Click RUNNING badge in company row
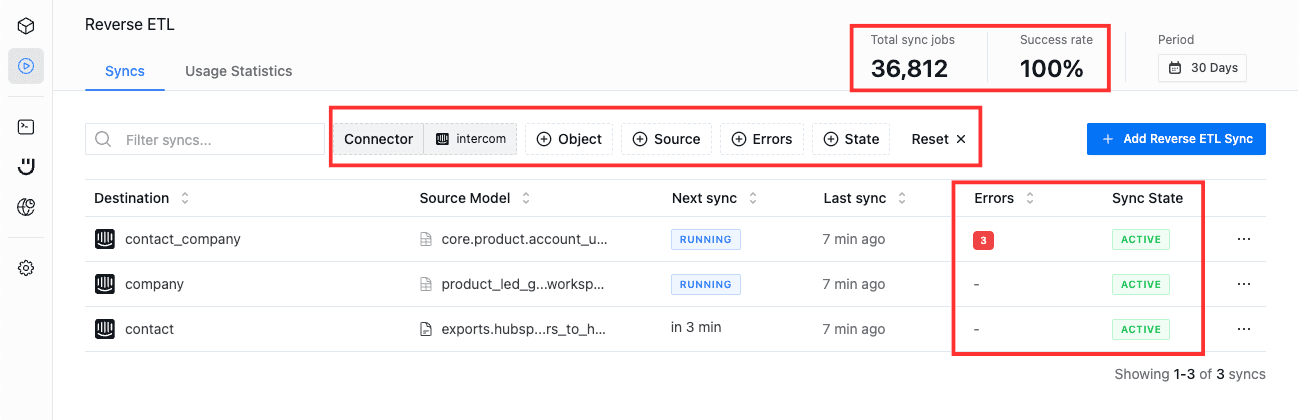The height and width of the screenshot is (420, 1298). [x=706, y=284]
